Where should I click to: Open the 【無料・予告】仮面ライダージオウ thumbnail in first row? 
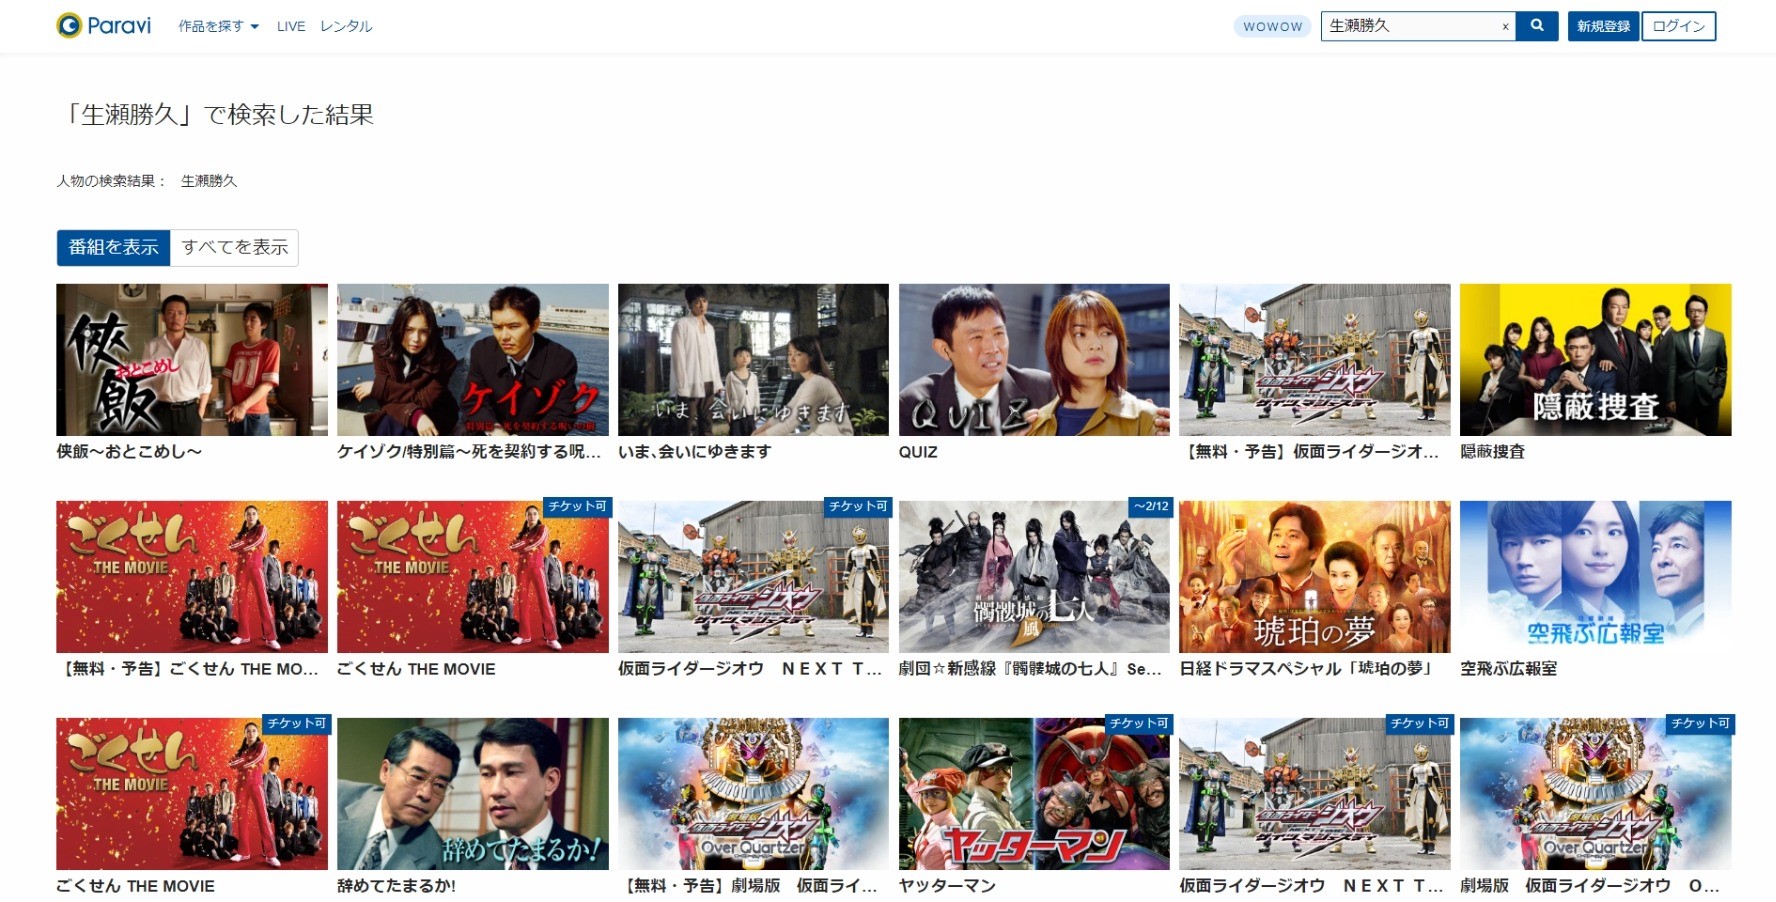[1314, 359]
